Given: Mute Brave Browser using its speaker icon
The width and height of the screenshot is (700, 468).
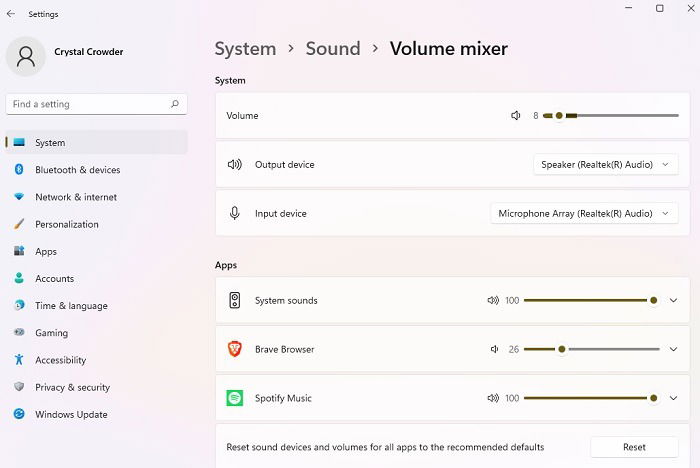Looking at the screenshot, I should (494, 349).
